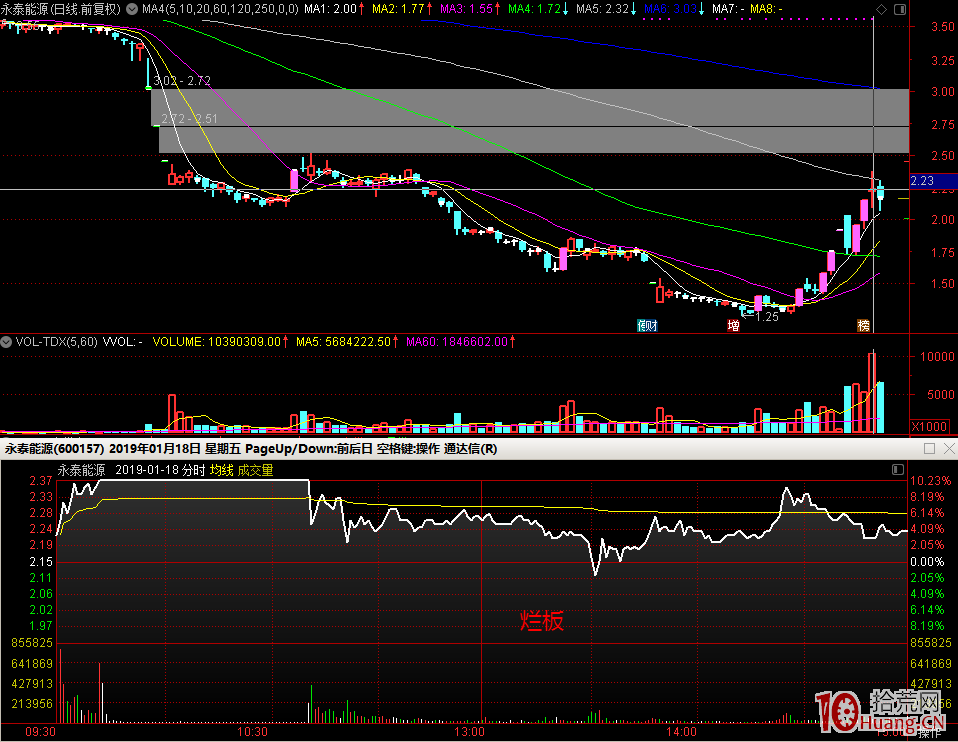Maximize the intraday popup window
This screenshot has width=958, height=742.
coord(929,449)
